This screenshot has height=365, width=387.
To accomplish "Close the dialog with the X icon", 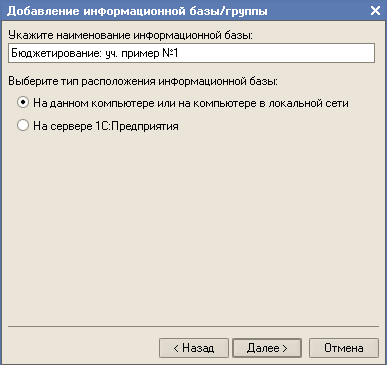I will click(x=375, y=11).
